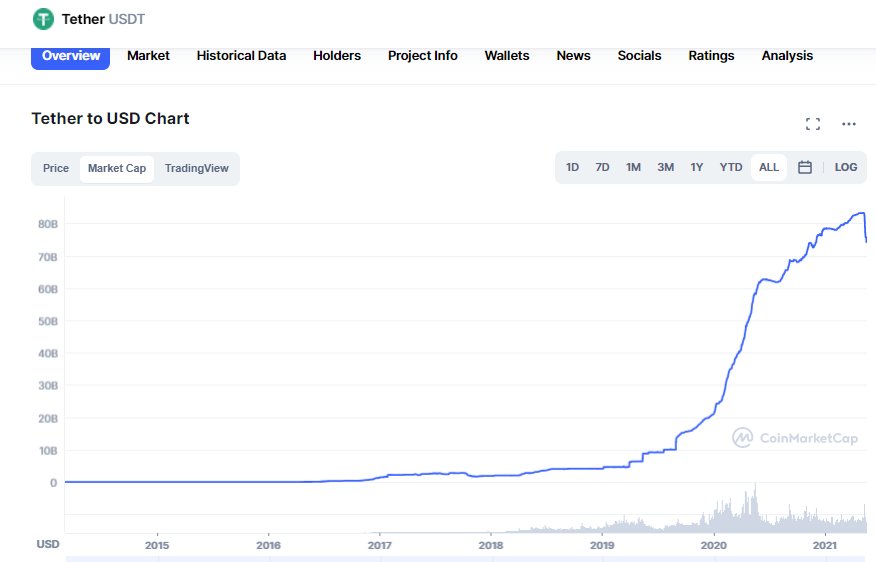Toggle LOG scale on the chart

[846, 167]
